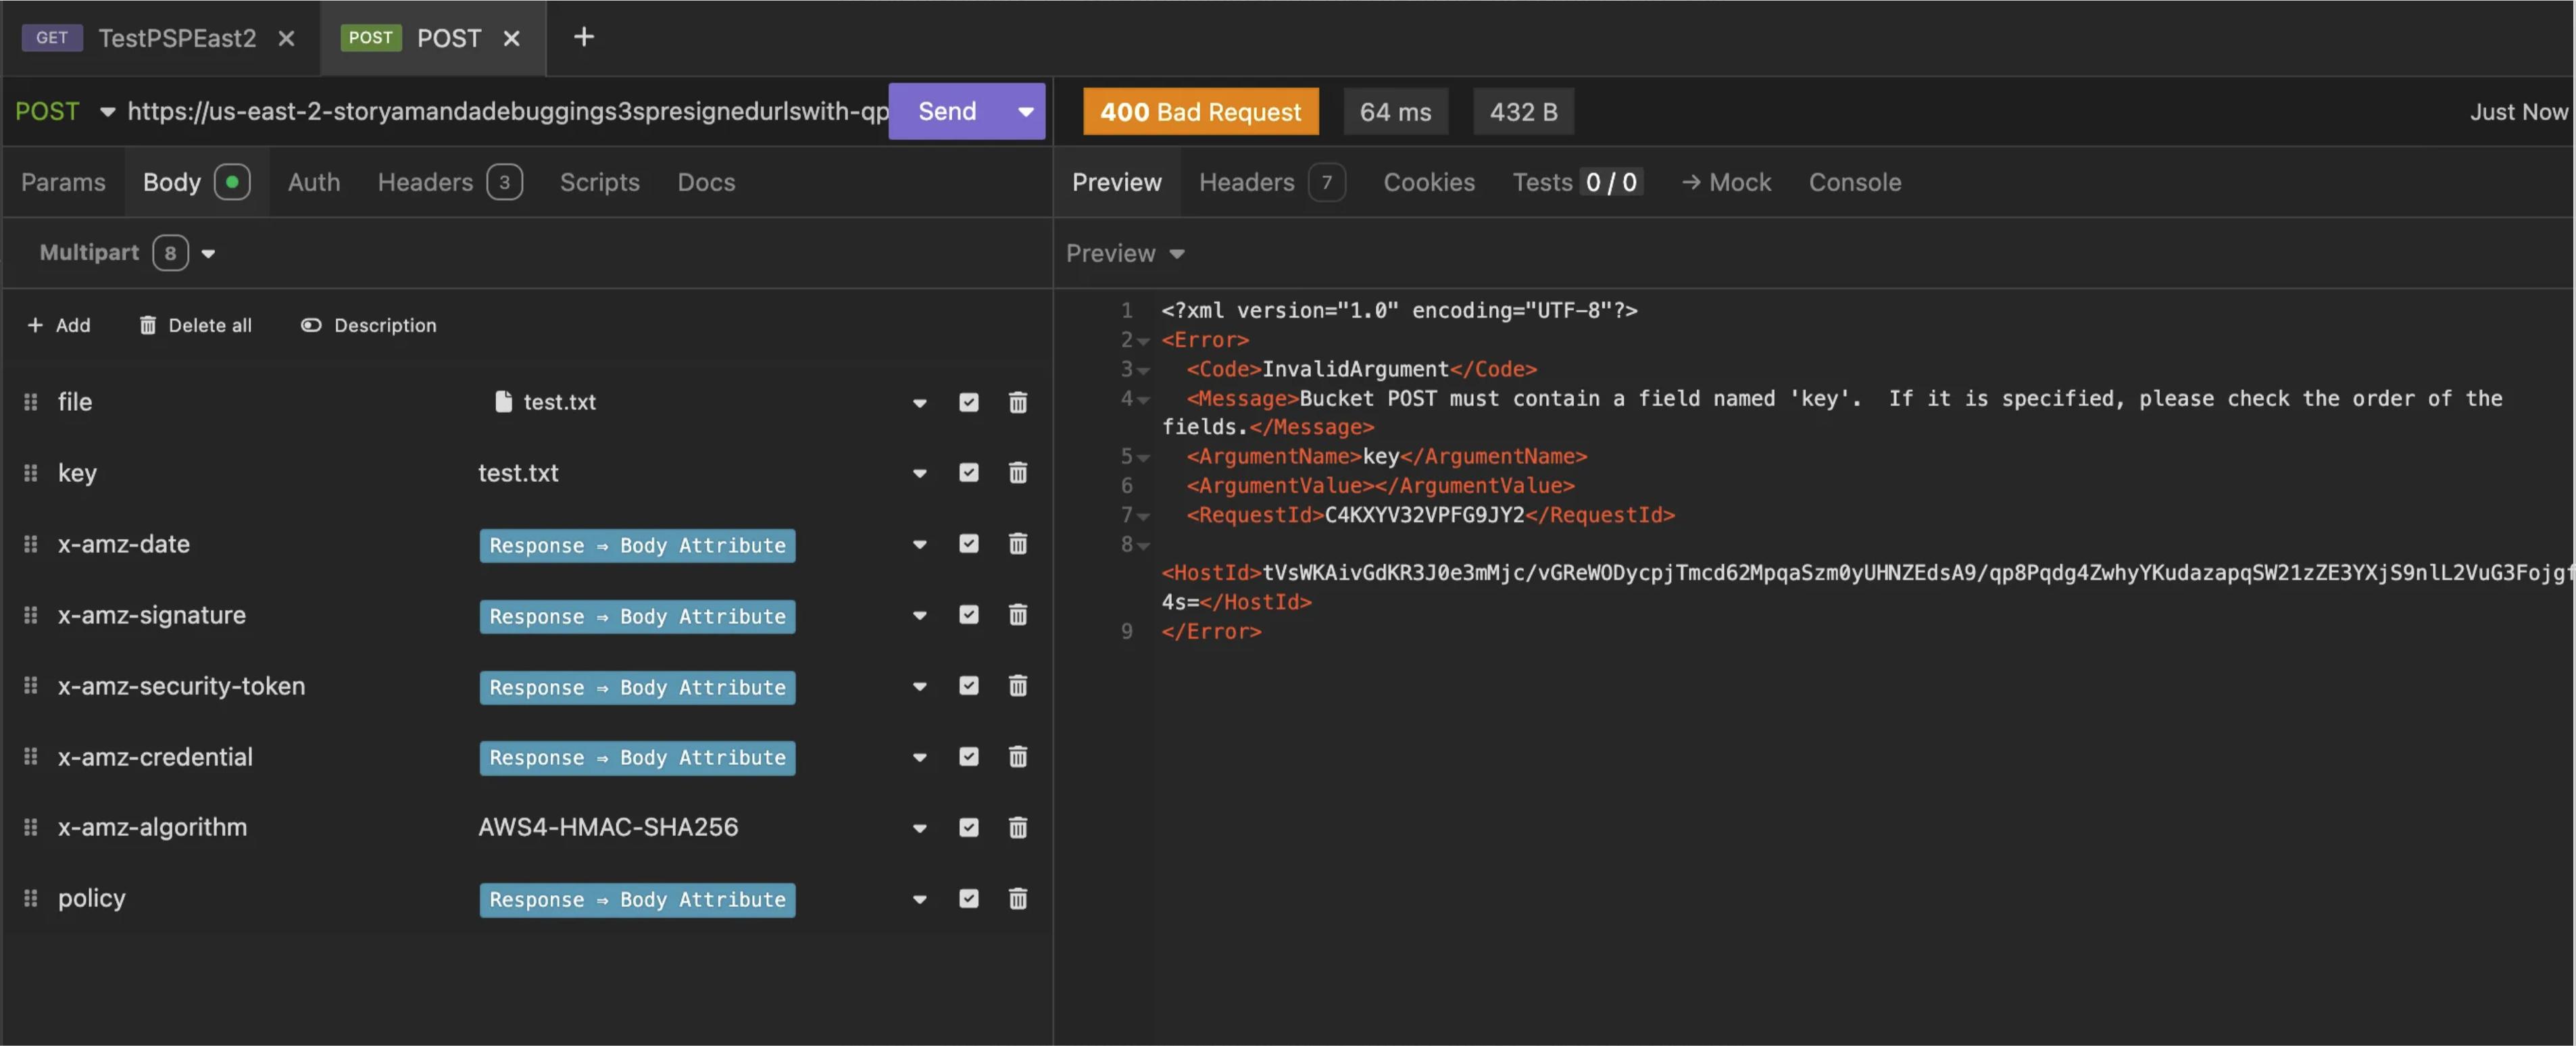Switch to the Params tab
The height and width of the screenshot is (1046, 2576).
tap(63, 182)
